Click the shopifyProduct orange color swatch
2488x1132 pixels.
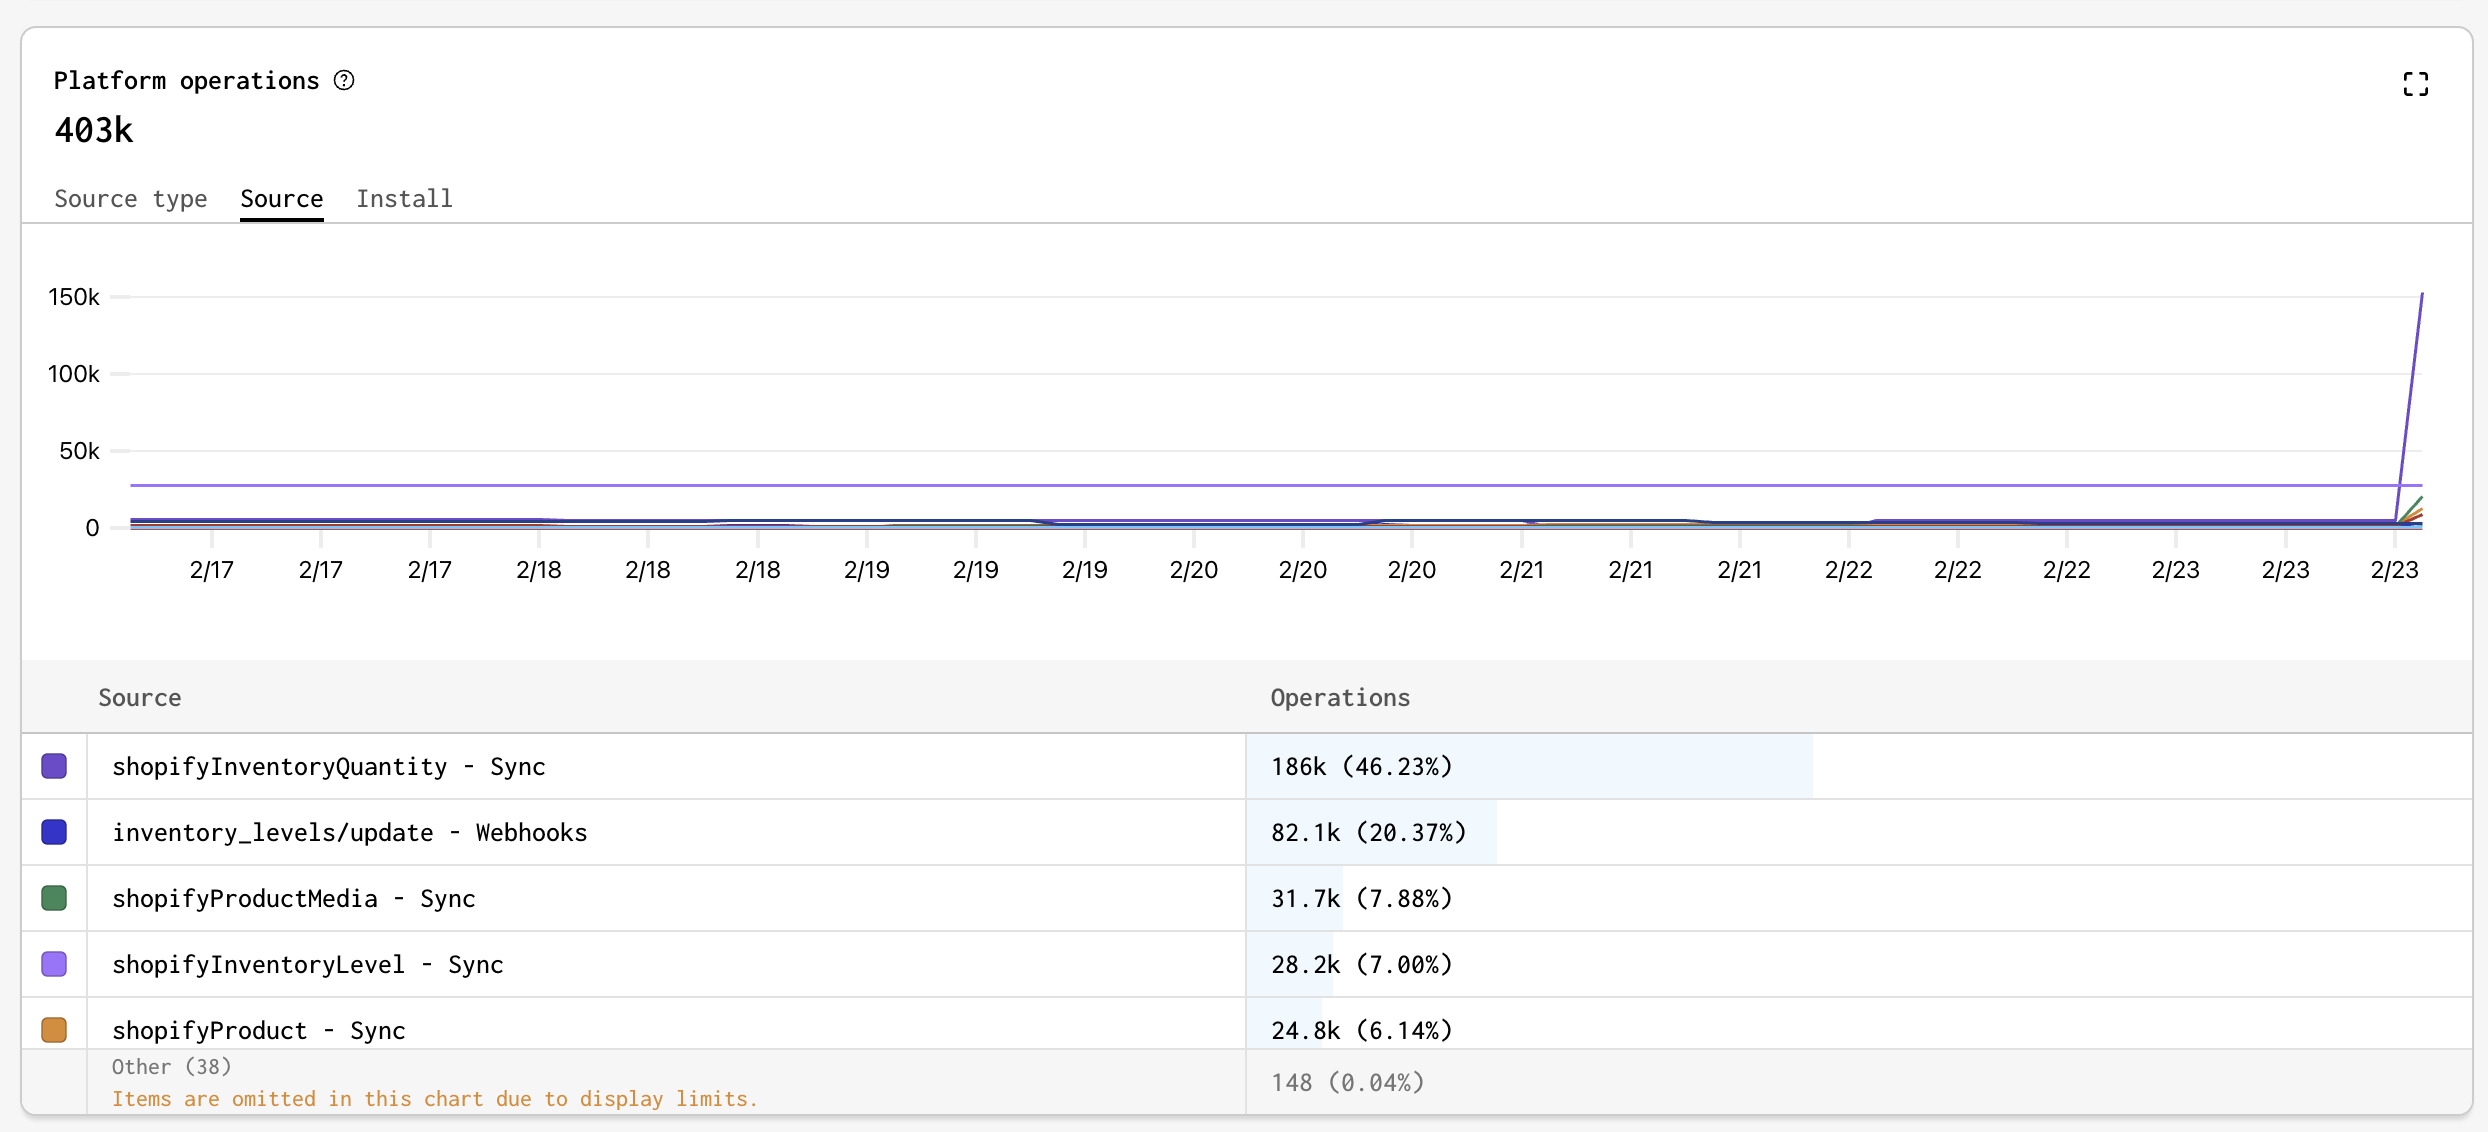54,1029
